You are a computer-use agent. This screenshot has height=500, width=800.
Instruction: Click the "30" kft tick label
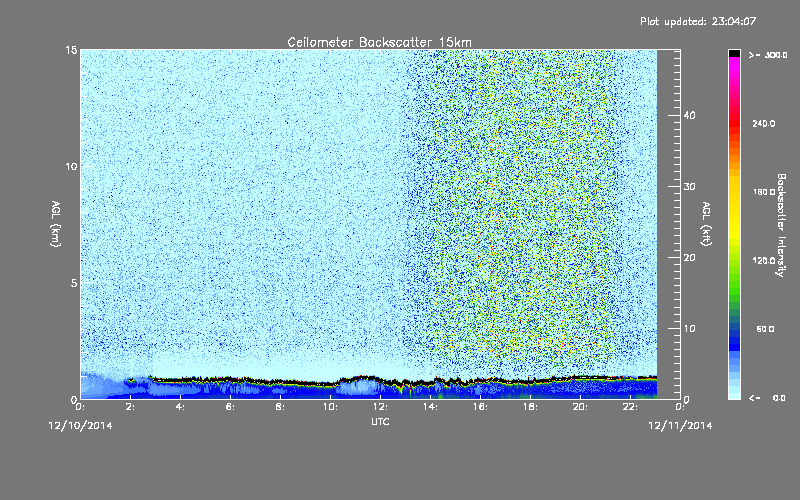pyautogui.click(x=689, y=187)
